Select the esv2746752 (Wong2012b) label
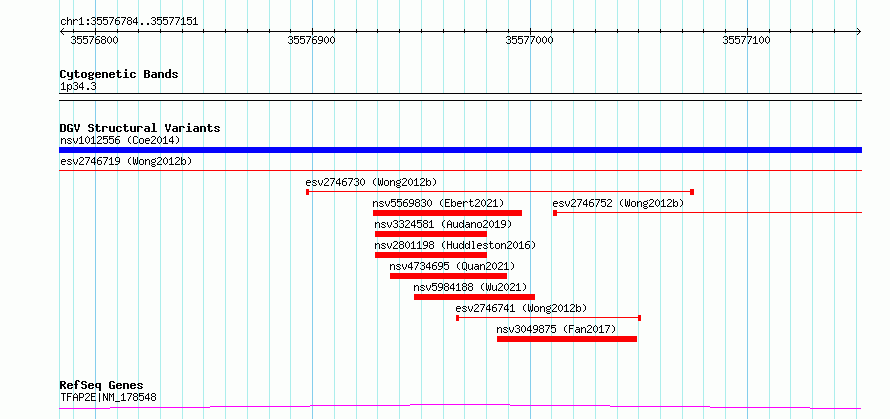The width and height of the screenshot is (890, 419). (618, 203)
